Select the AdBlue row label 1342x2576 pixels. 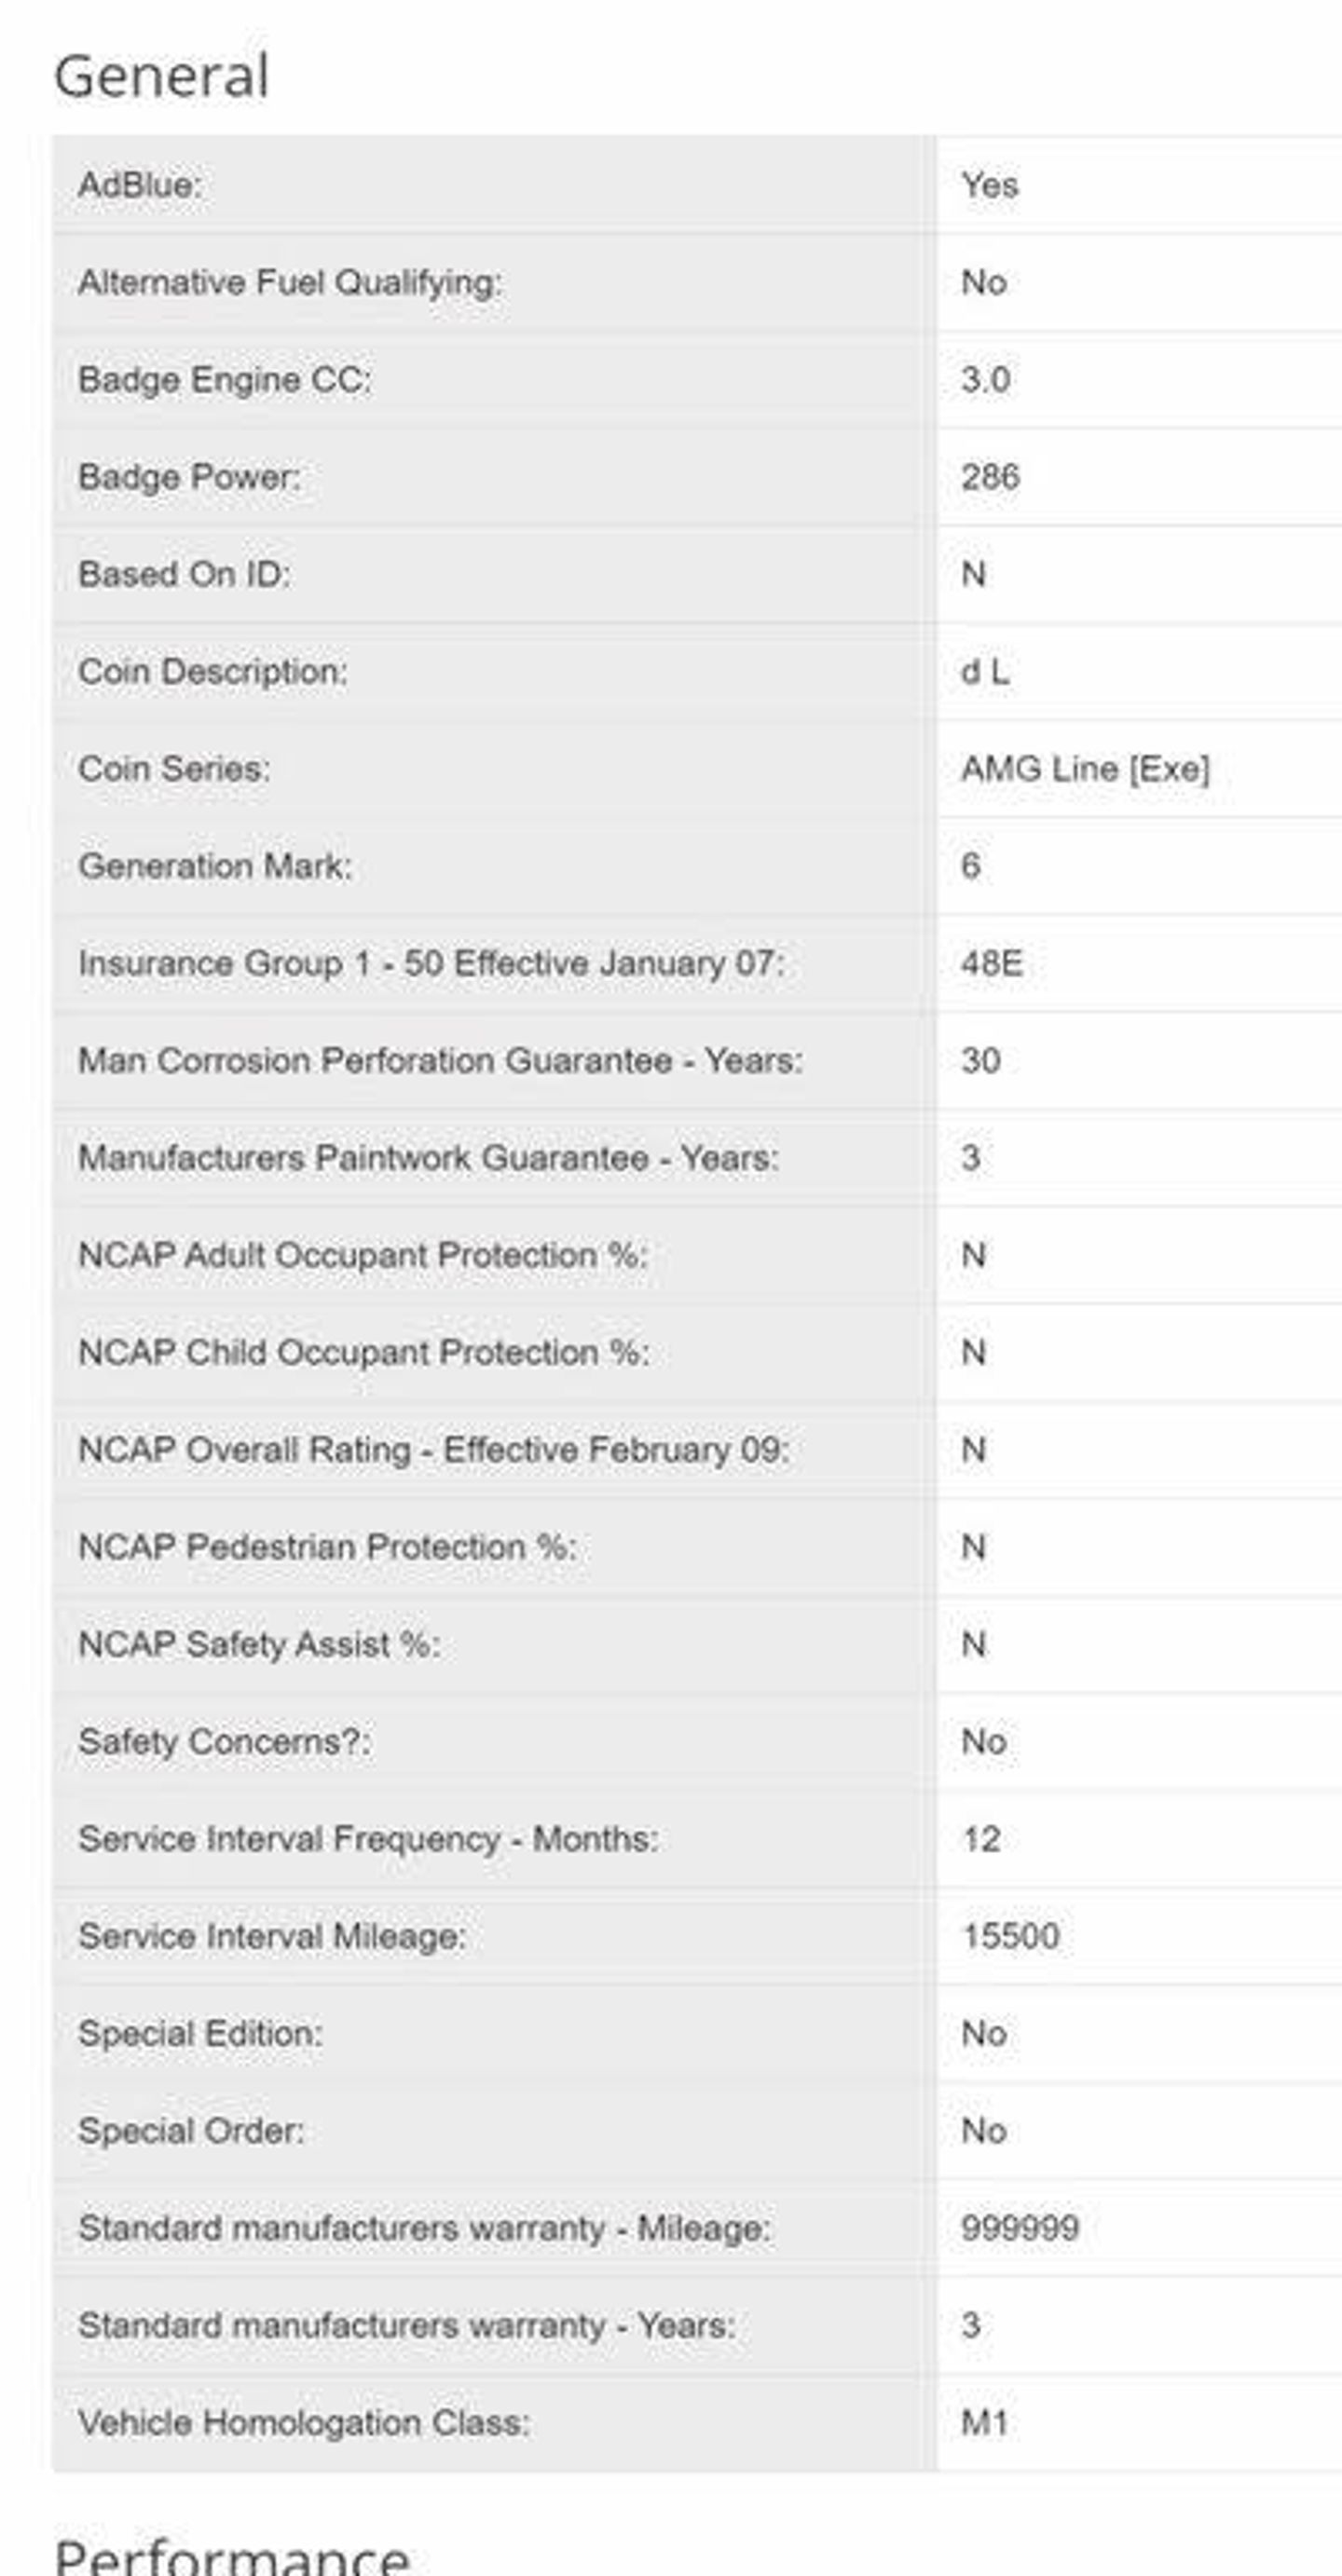click(140, 185)
